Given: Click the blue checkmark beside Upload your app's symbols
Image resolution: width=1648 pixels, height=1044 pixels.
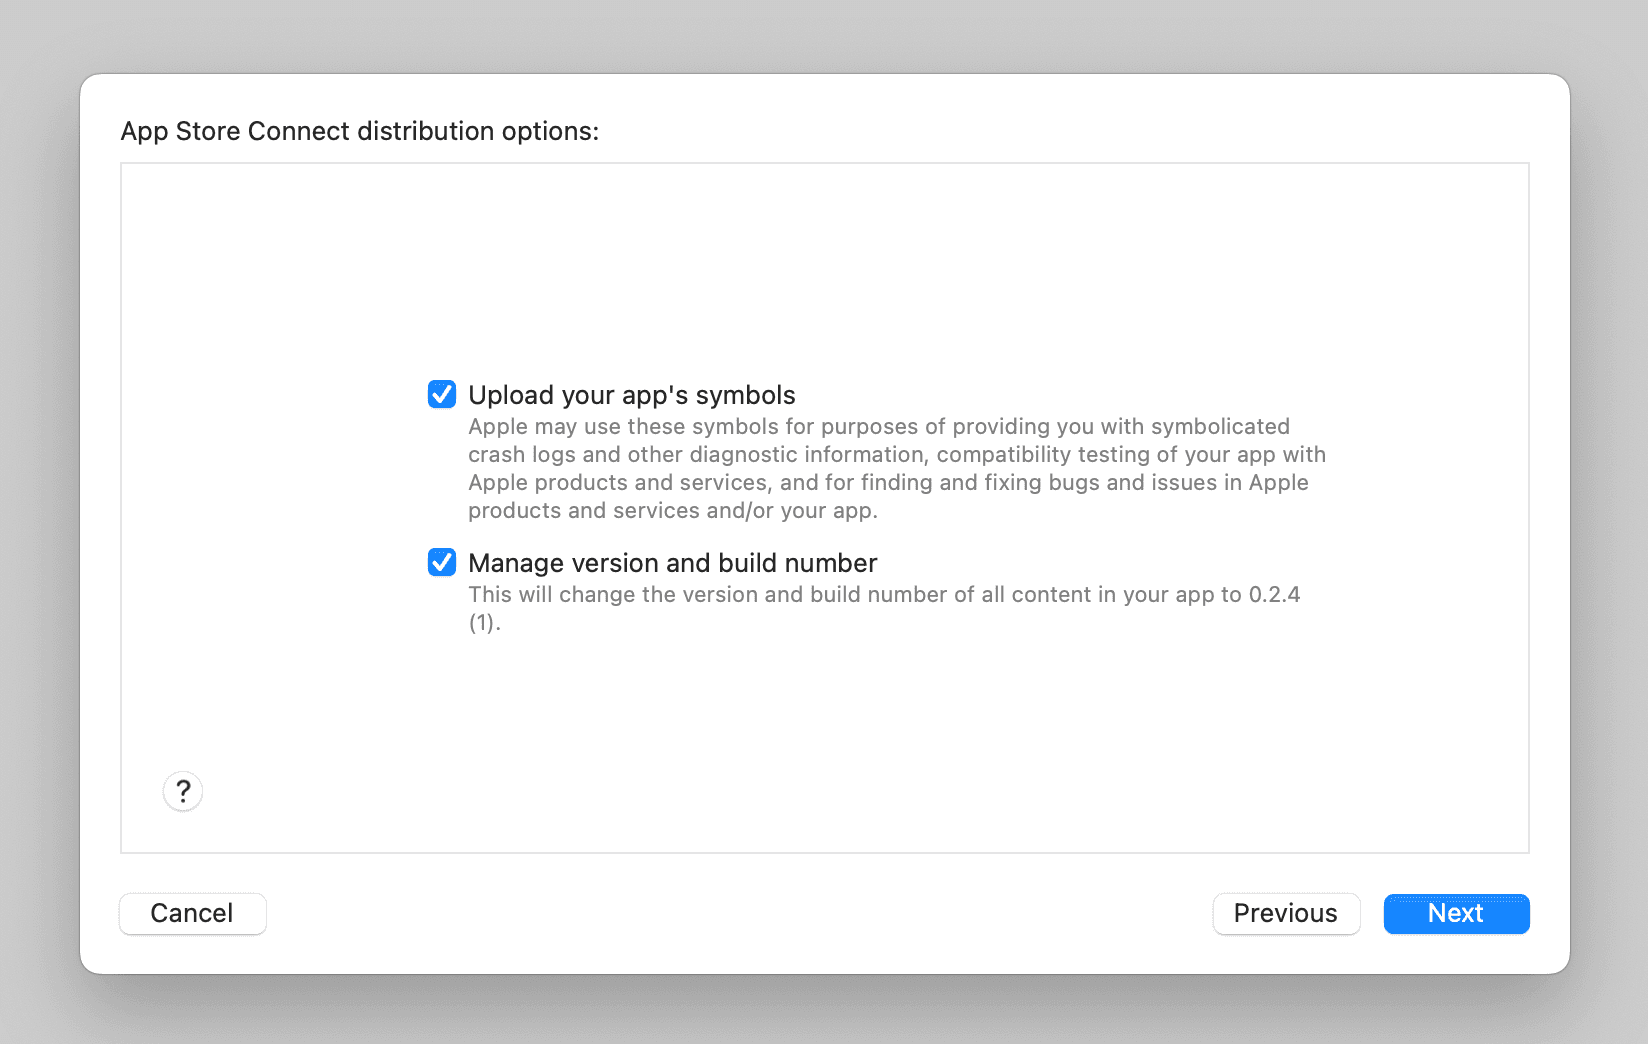Looking at the screenshot, I should pos(441,394).
